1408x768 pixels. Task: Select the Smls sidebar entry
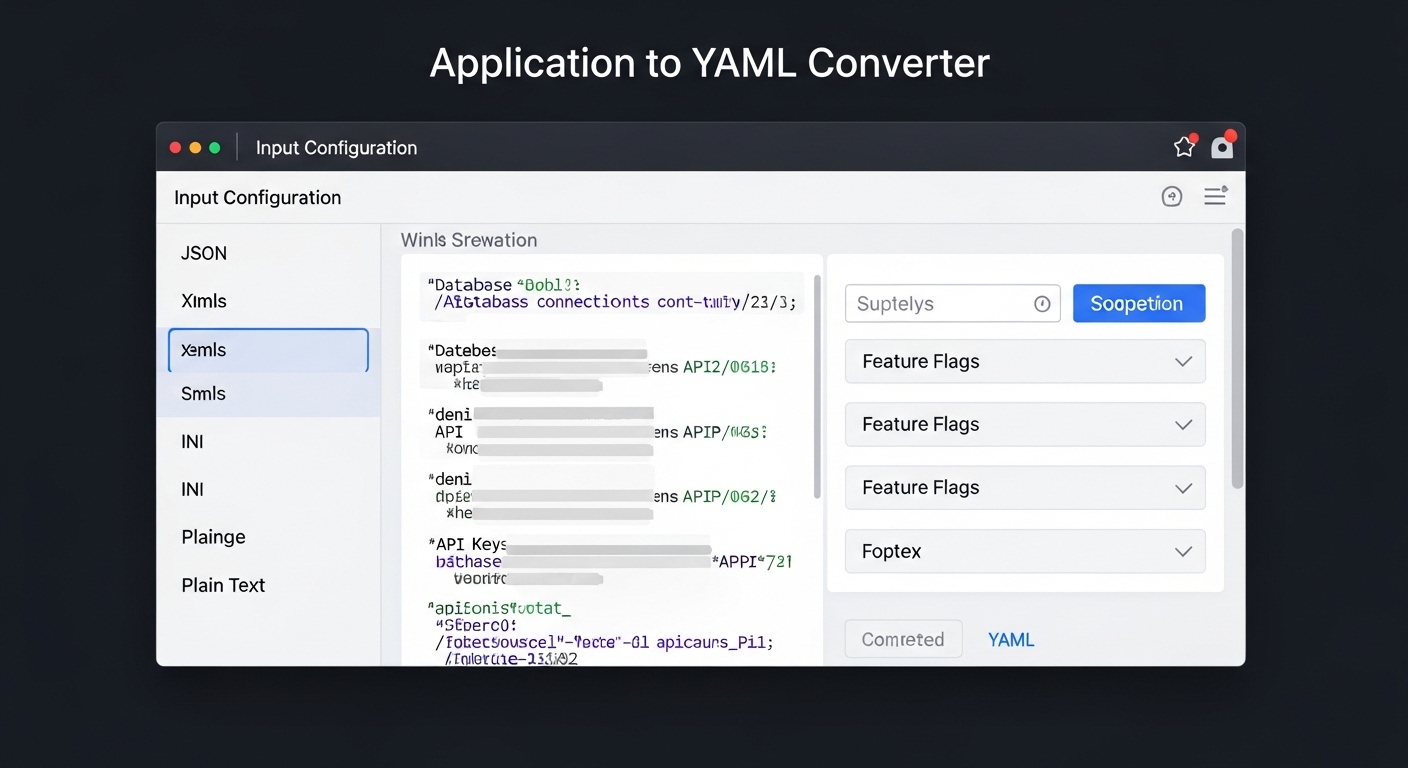pos(203,393)
